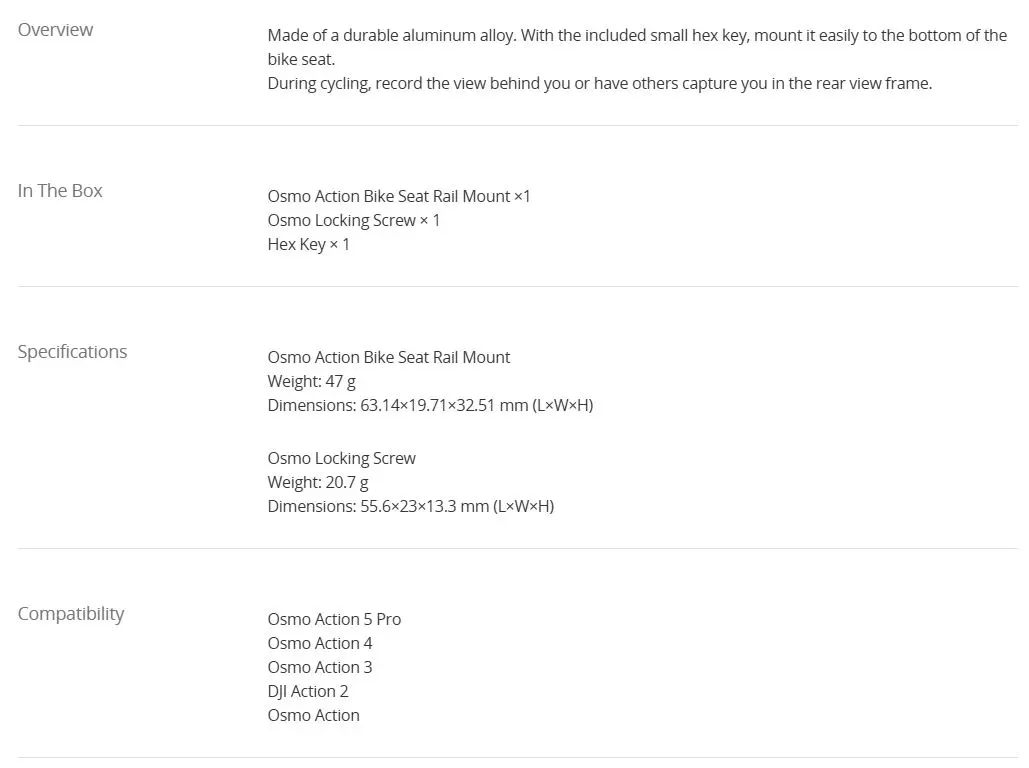Click the dimensions line reading 55.6×23×13.3 mm

tap(410, 507)
